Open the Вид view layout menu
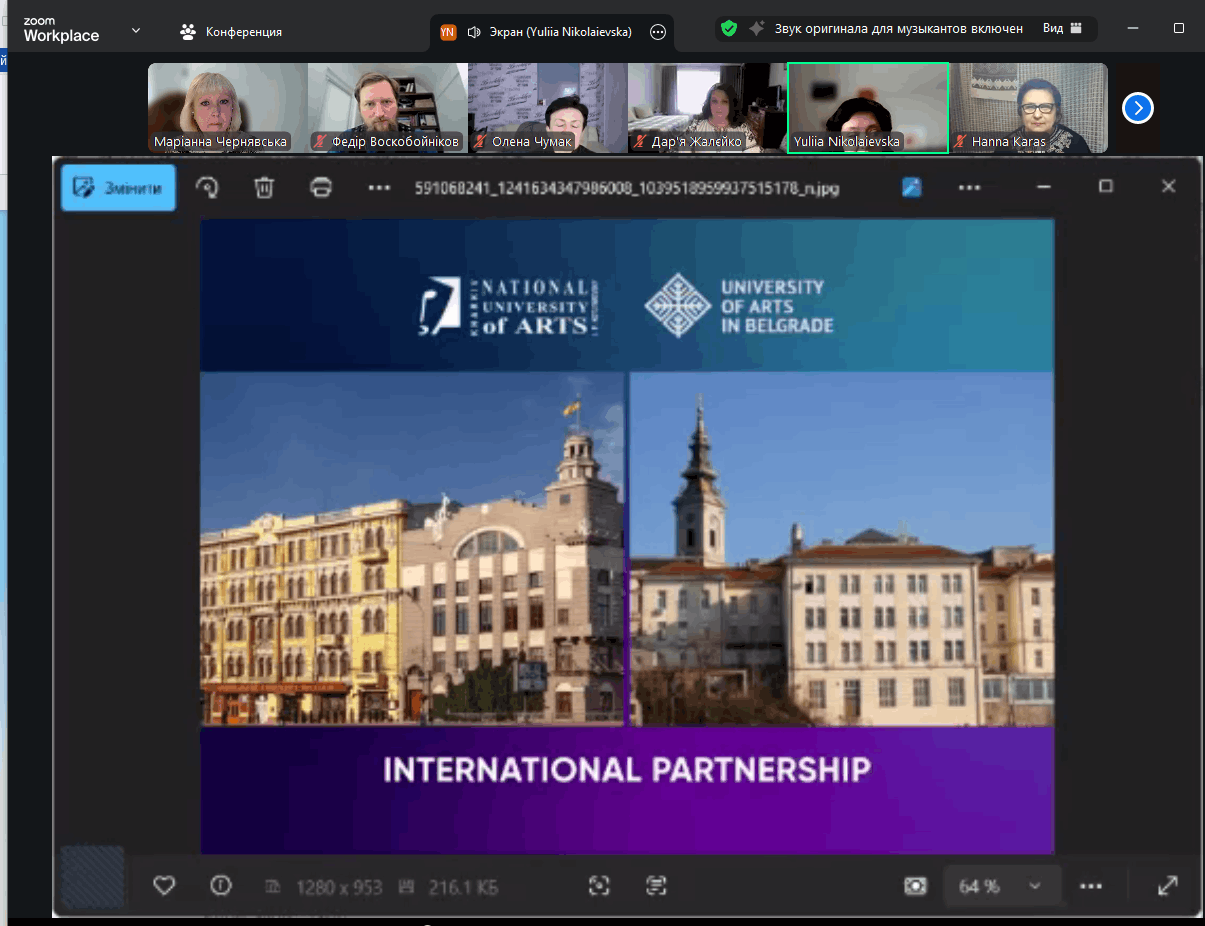The image size is (1205, 926). 1061,29
